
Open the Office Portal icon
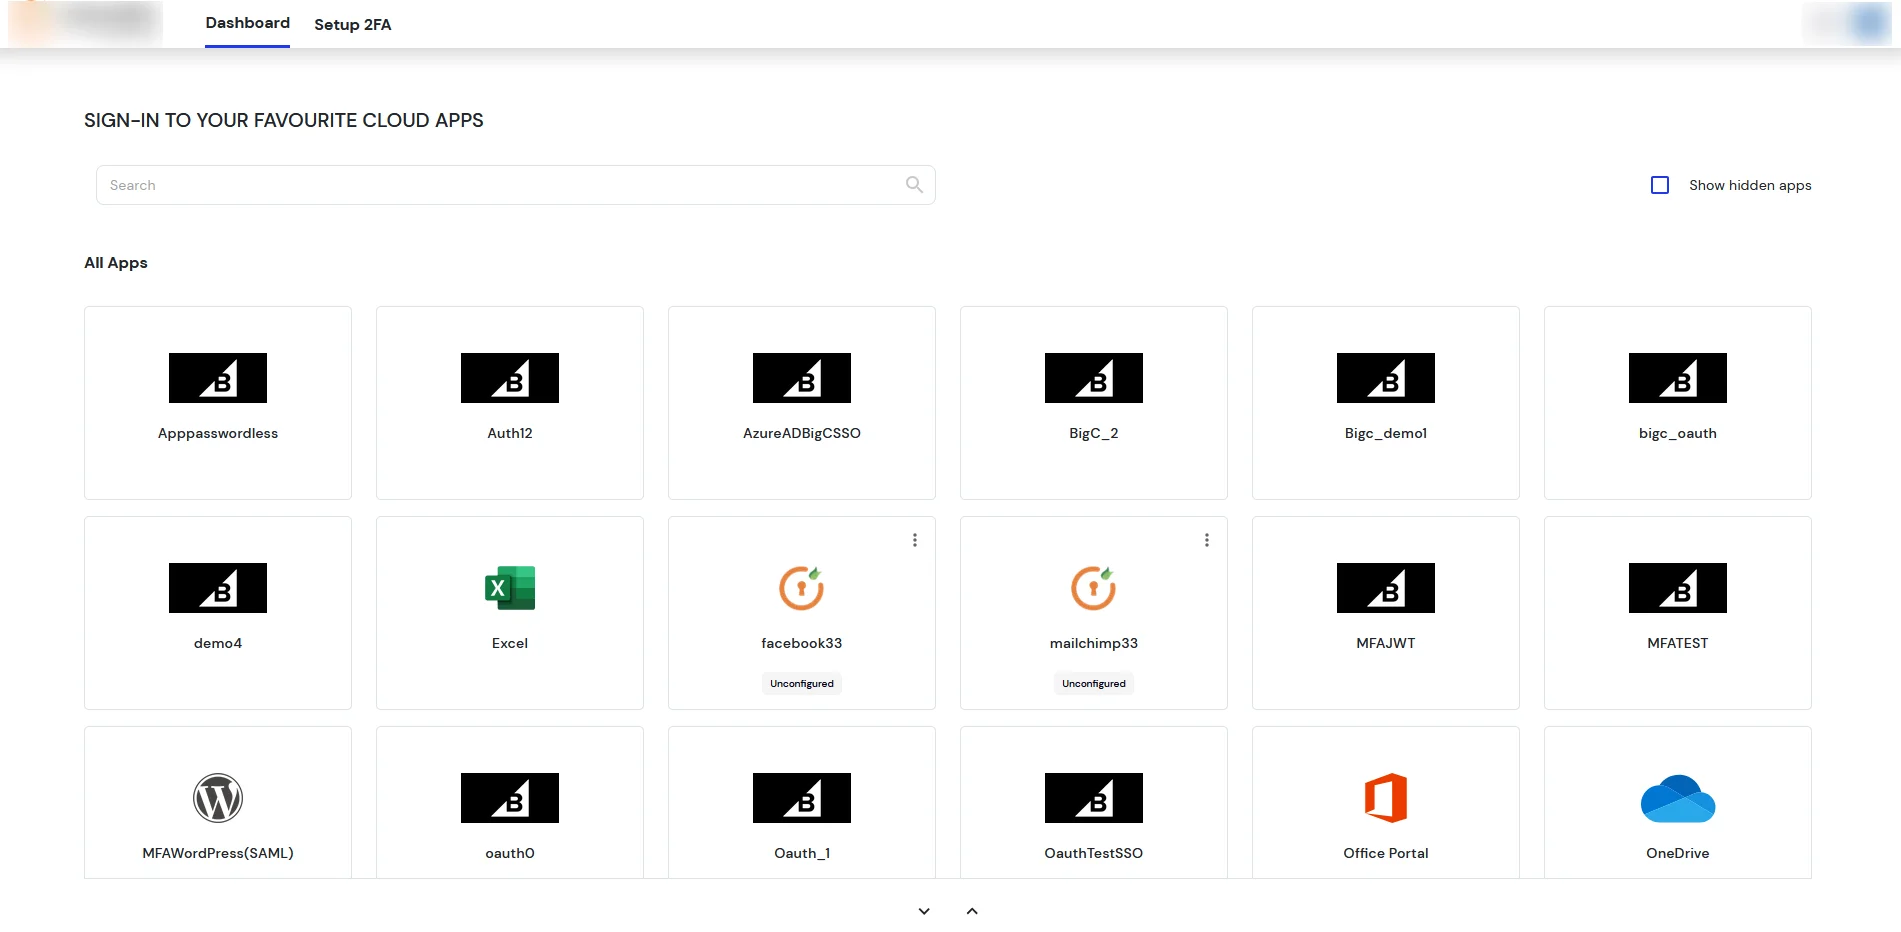click(x=1385, y=798)
